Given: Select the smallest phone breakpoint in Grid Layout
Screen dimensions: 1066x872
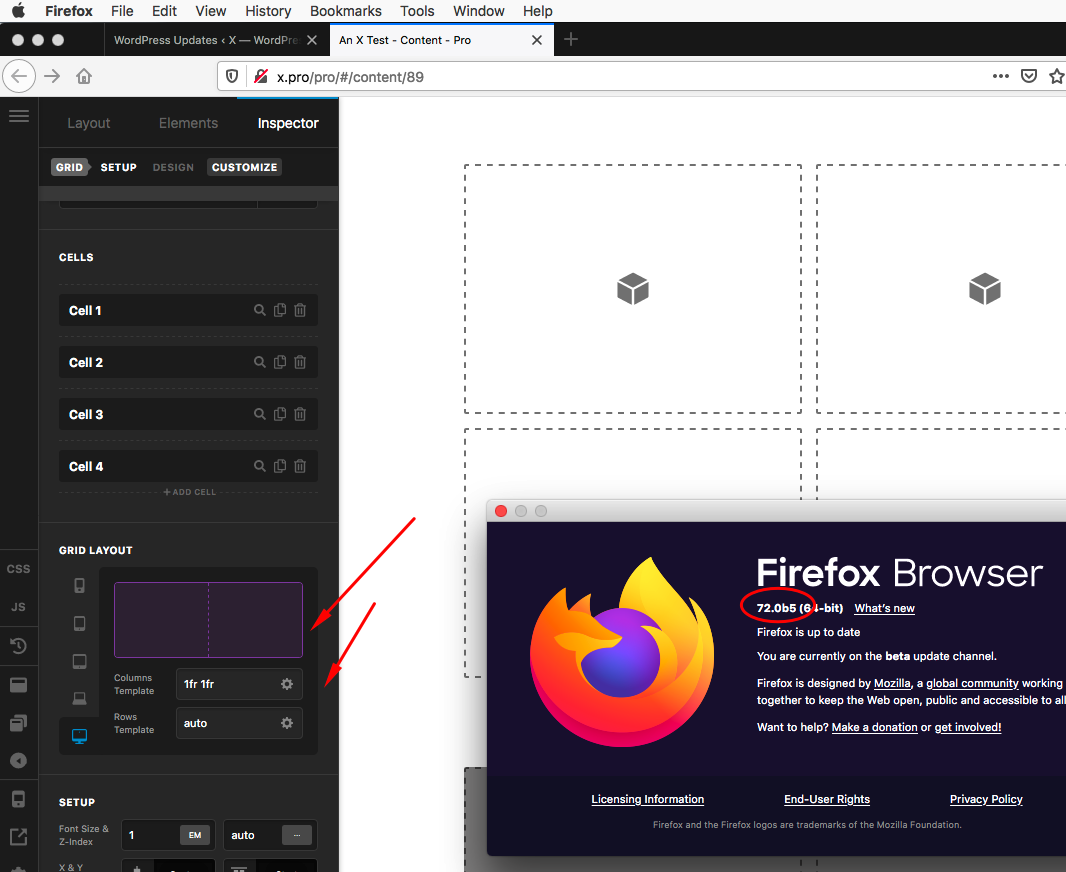Looking at the screenshot, I should pyautogui.click(x=80, y=585).
